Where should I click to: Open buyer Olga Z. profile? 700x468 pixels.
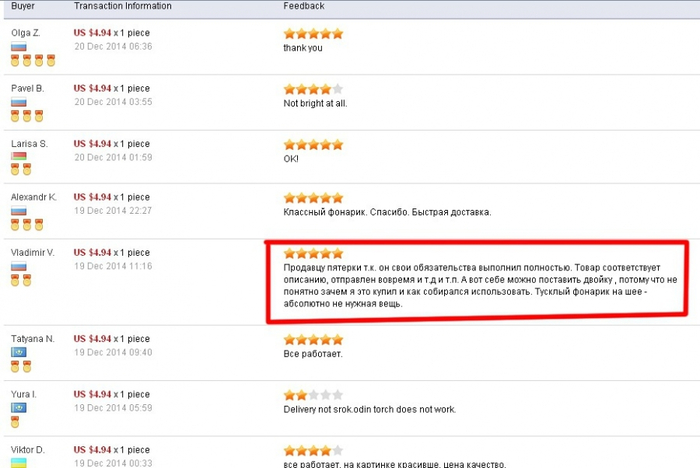point(25,33)
